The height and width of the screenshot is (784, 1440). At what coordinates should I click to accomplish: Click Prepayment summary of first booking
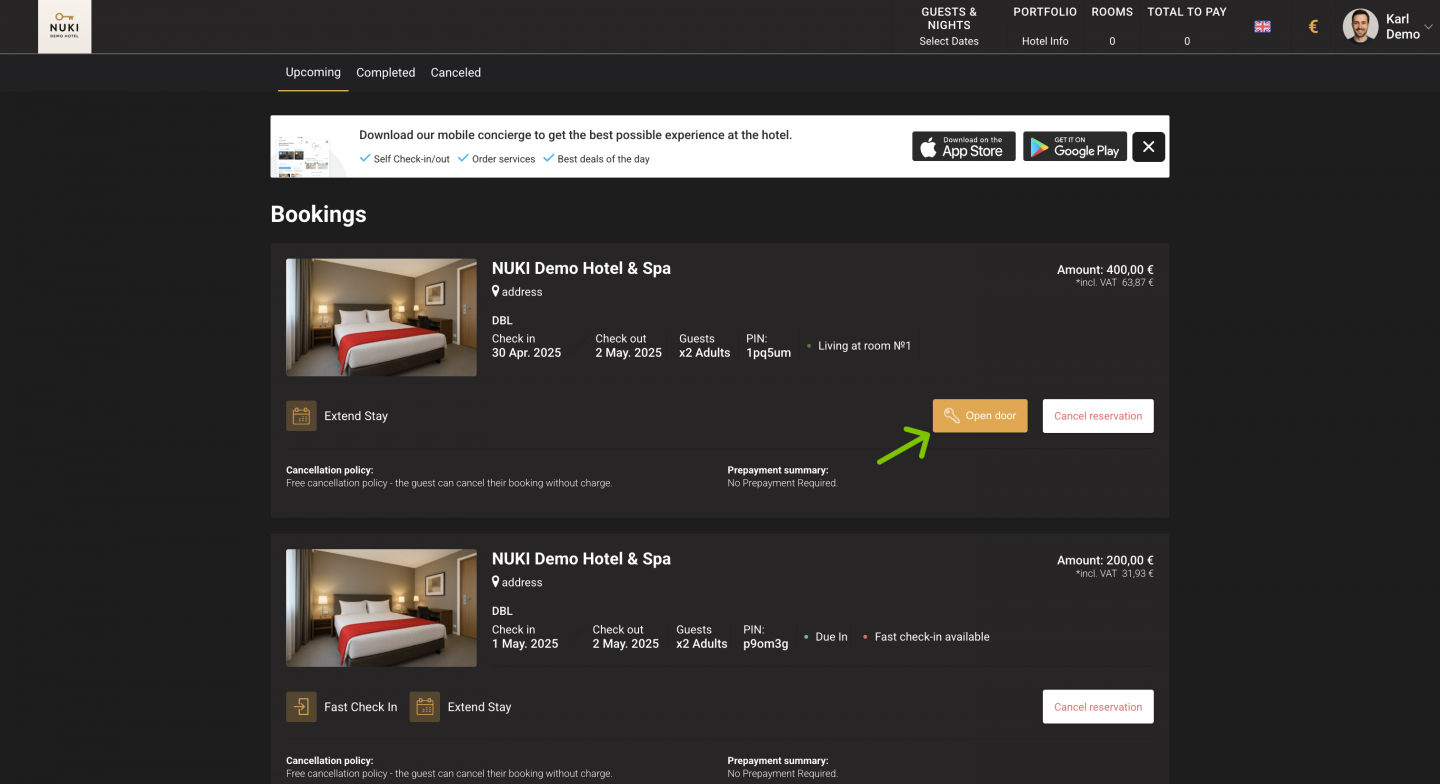pyautogui.click(x=783, y=476)
